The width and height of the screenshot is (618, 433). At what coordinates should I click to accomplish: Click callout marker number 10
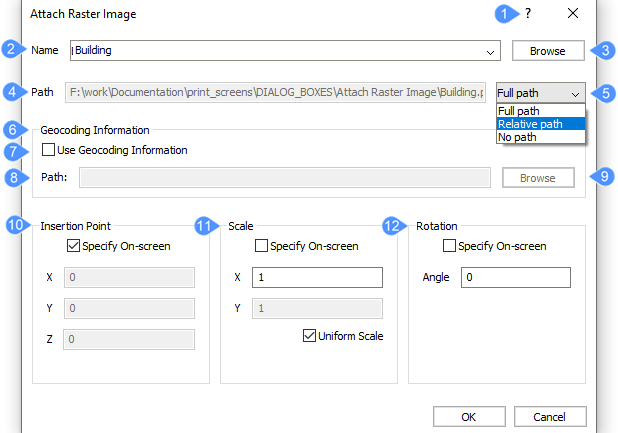pos(14,225)
